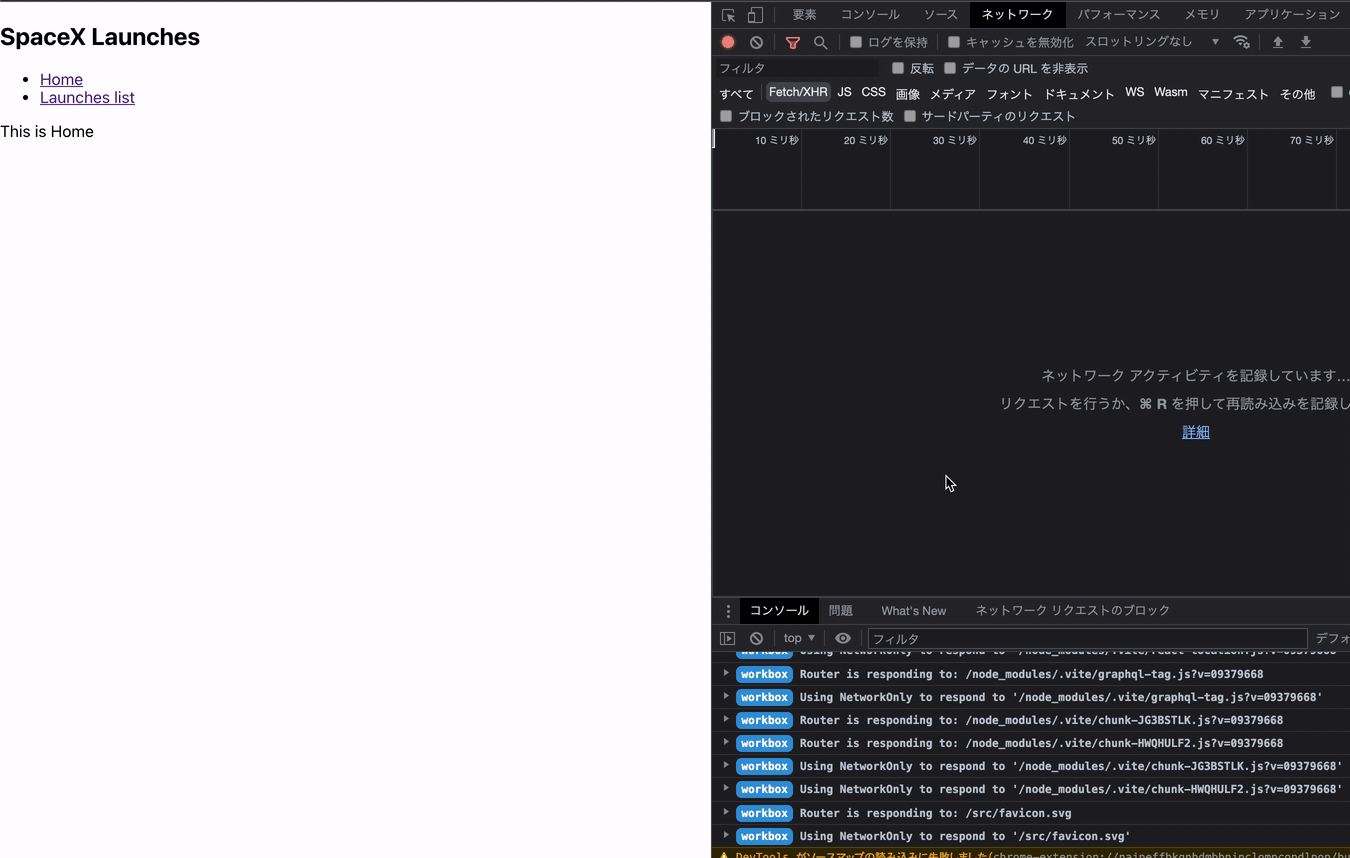The image size is (1350, 858).
Task: Filter requests by ドキュメント
Action: point(1079,93)
